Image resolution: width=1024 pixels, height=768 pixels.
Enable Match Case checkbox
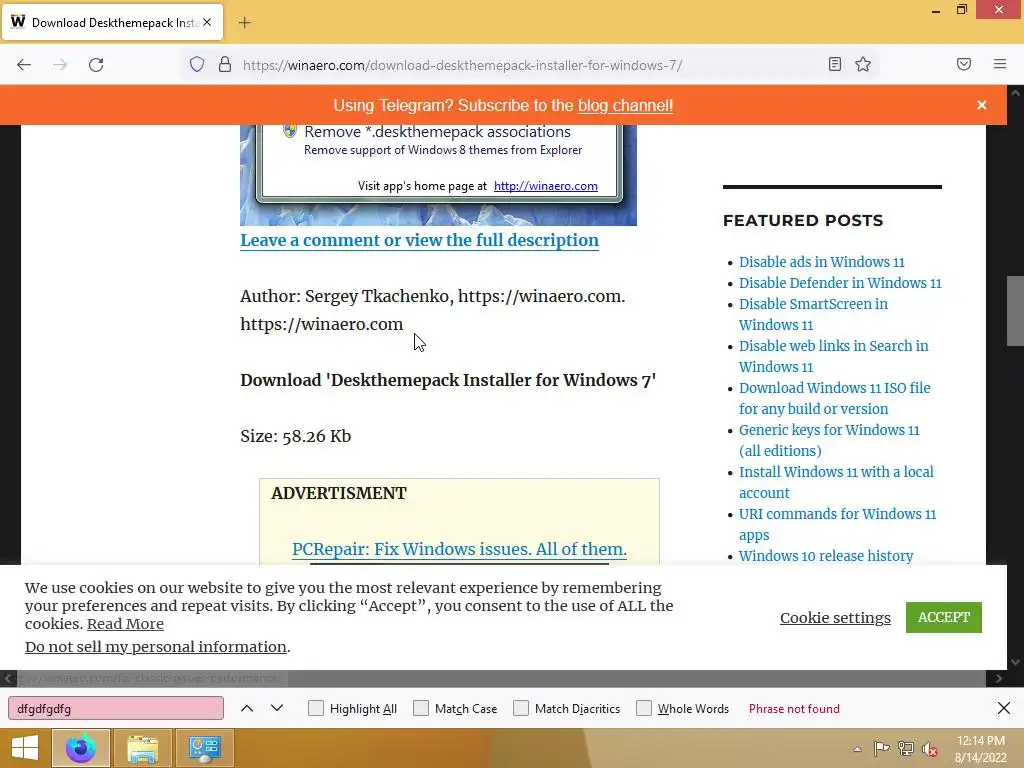(x=421, y=708)
